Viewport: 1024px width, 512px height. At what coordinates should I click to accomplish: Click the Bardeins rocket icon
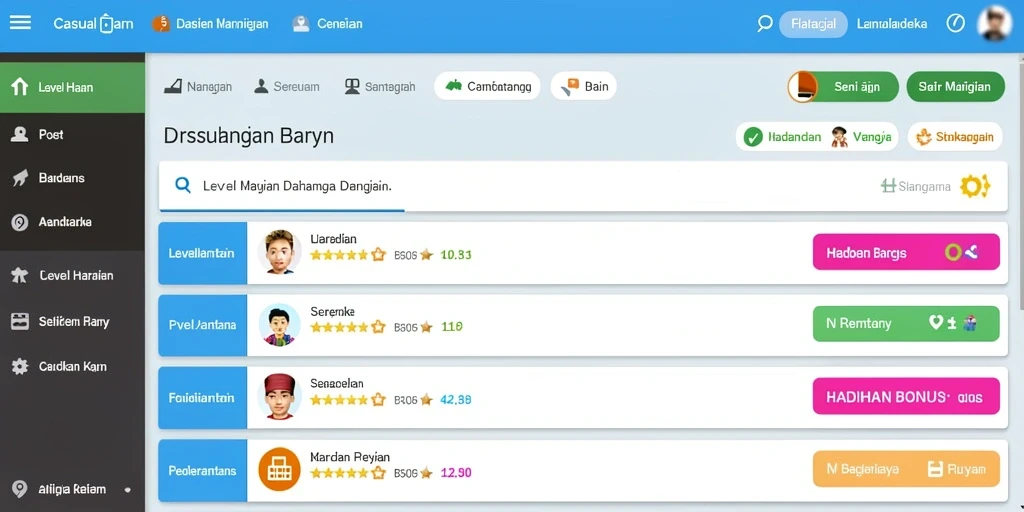point(20,178)
